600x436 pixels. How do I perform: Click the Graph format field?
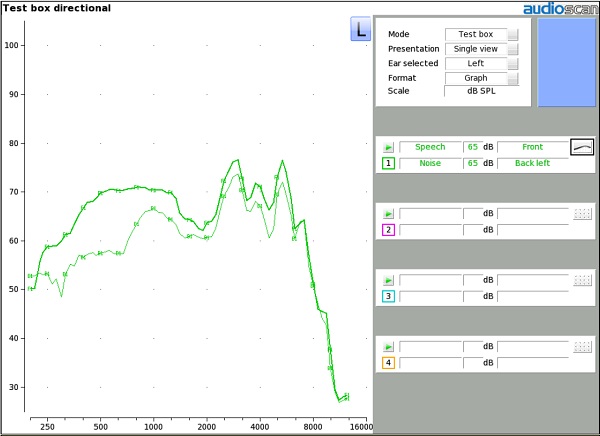(x=476, y=78)
